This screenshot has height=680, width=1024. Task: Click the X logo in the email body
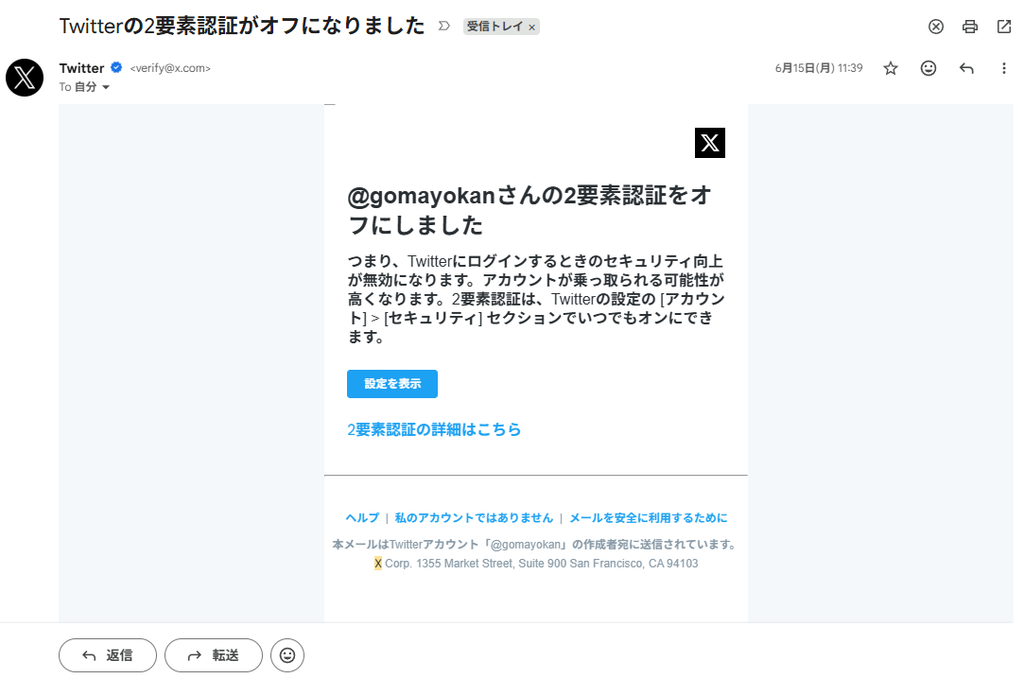tap(710, 142)
